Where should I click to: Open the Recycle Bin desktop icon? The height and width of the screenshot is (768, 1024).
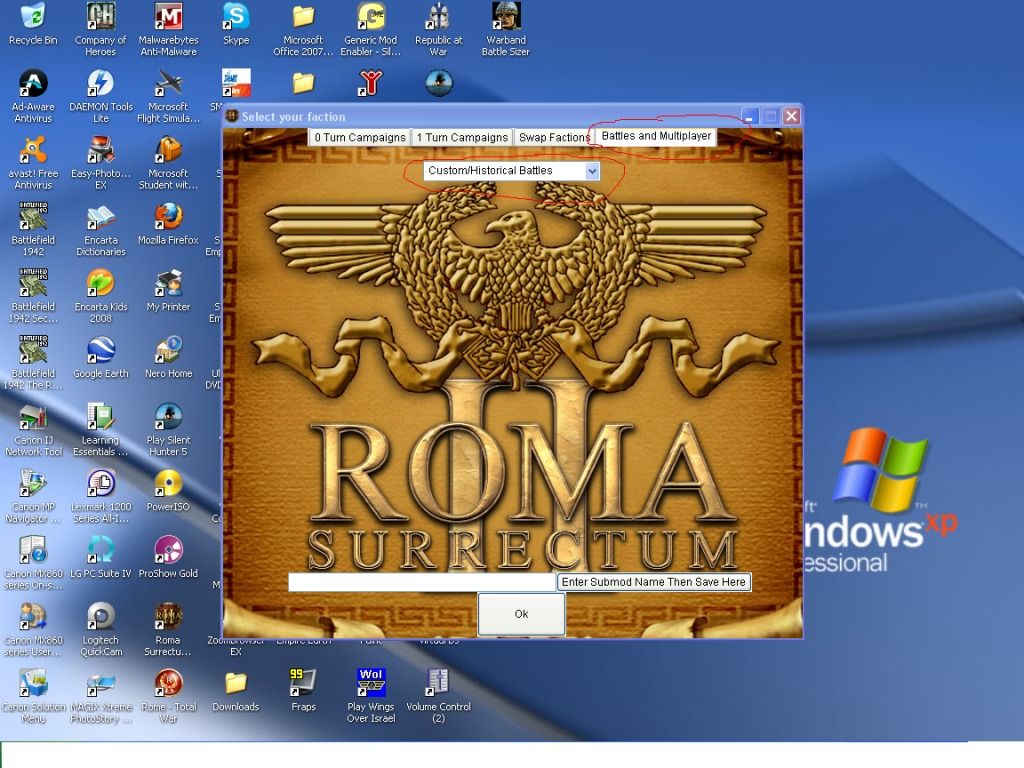pos(33,18)
